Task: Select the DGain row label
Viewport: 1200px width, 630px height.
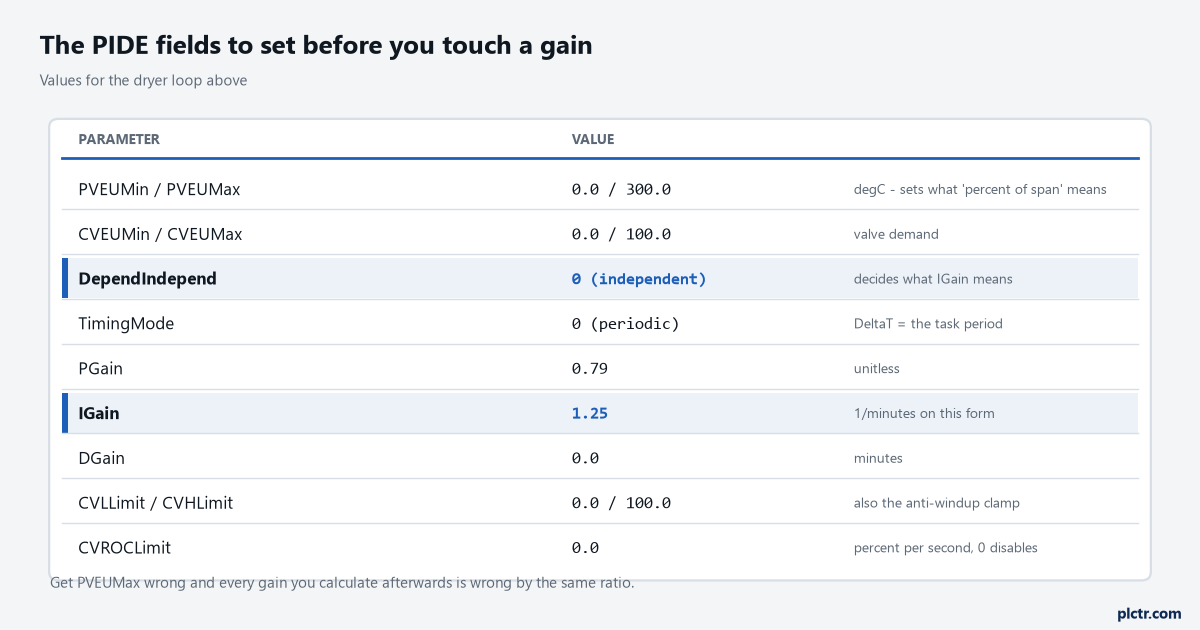Action: pyautogui.click(x=101, y=458)
